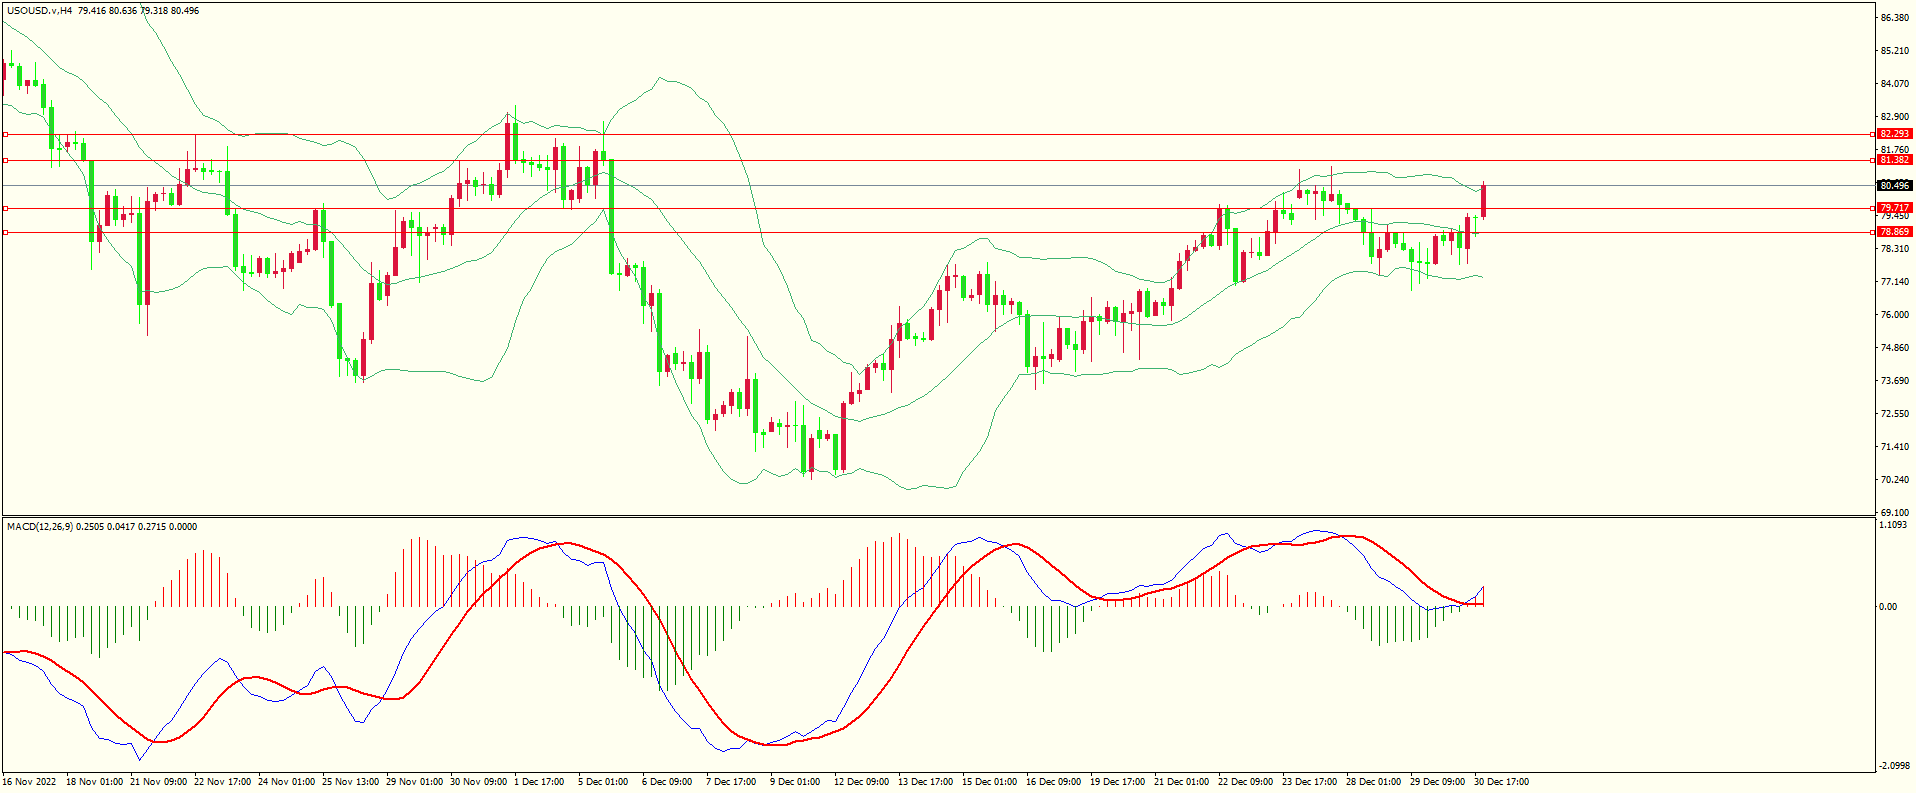The height and width of the screenshot is (793, 1916).
Task: Select the 78.869 red price level label
Action: [x=1894, y=232]
